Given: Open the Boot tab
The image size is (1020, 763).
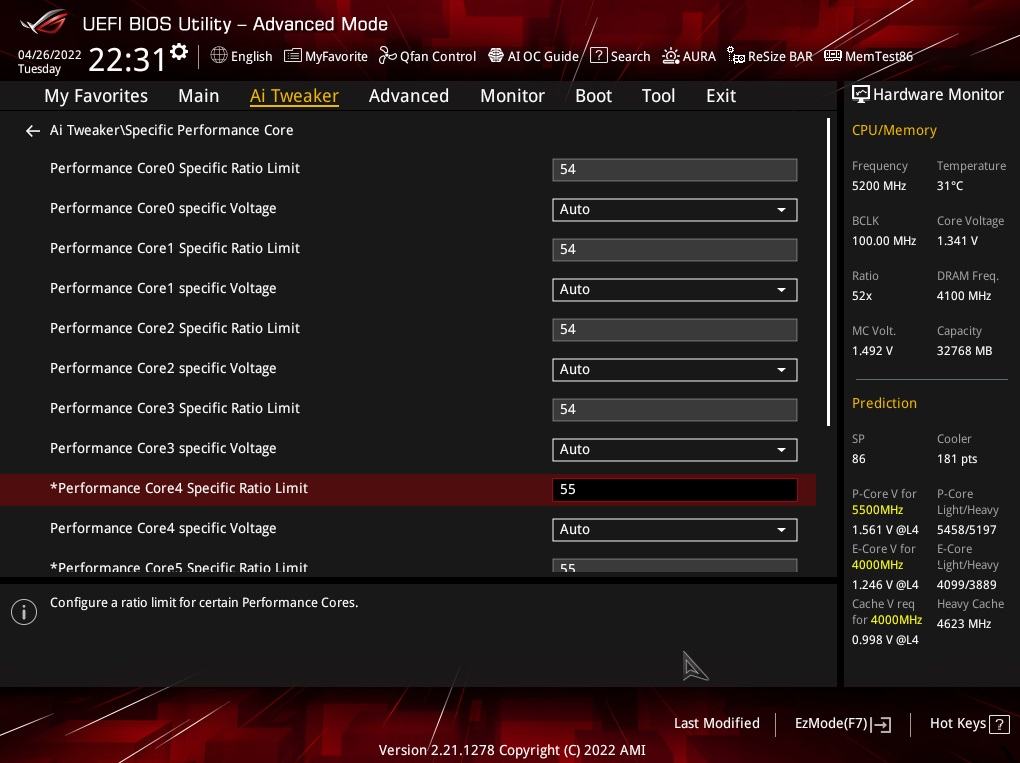Looking at the screenshot, I should (593, 96).
